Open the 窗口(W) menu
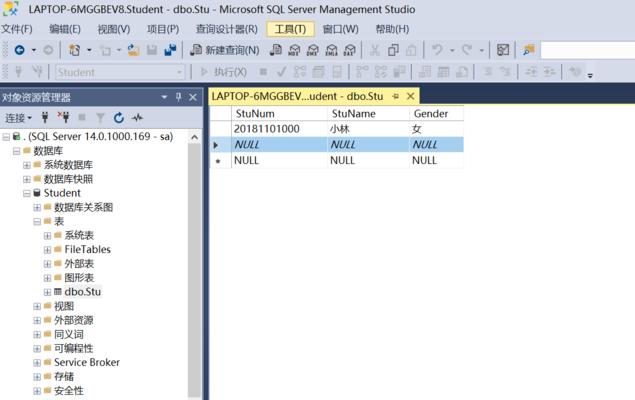 pyautogui.click(x=341, y=29)
